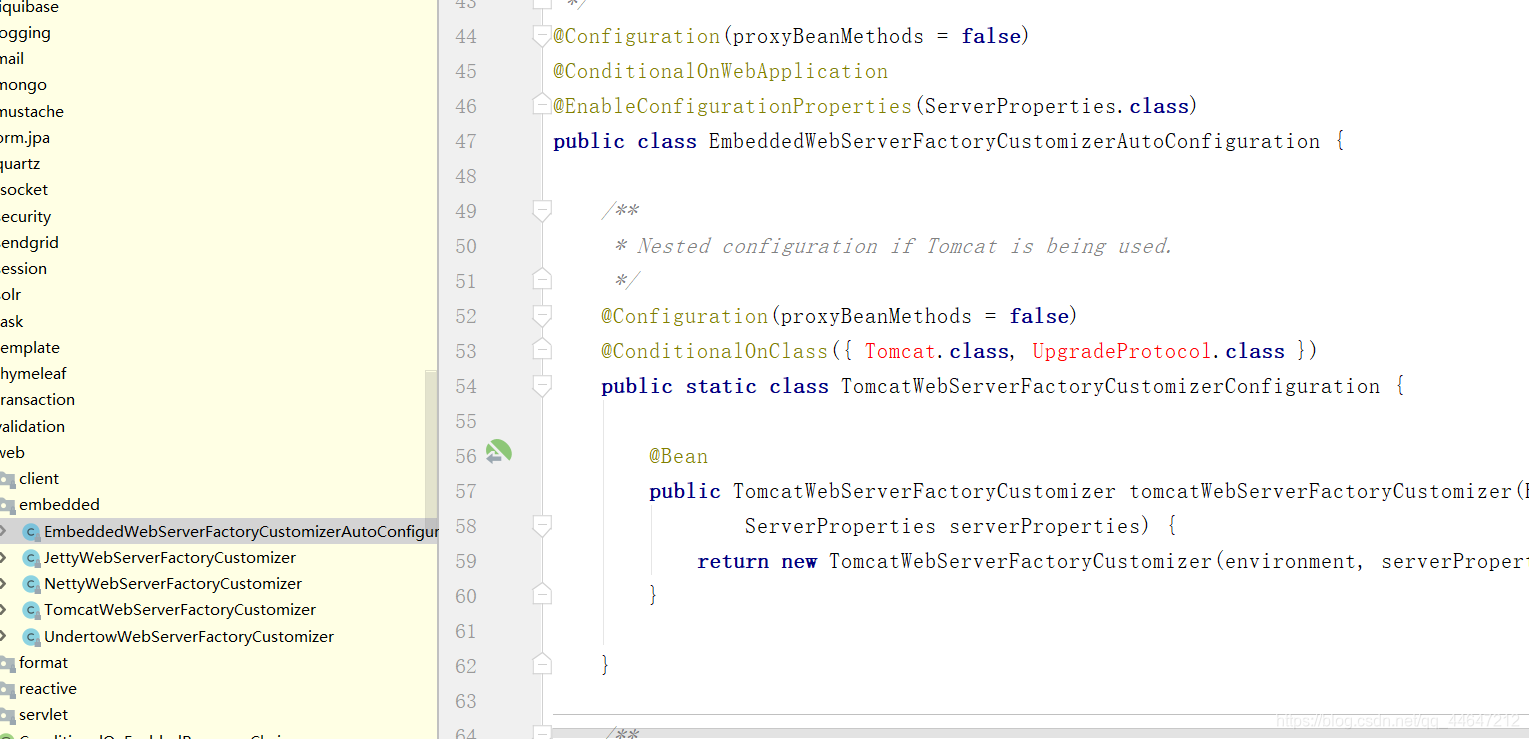Collapse the Javadoc comment fold at line 49
Viewport: 1529px width, 739px height.
[x=542, y=210]
